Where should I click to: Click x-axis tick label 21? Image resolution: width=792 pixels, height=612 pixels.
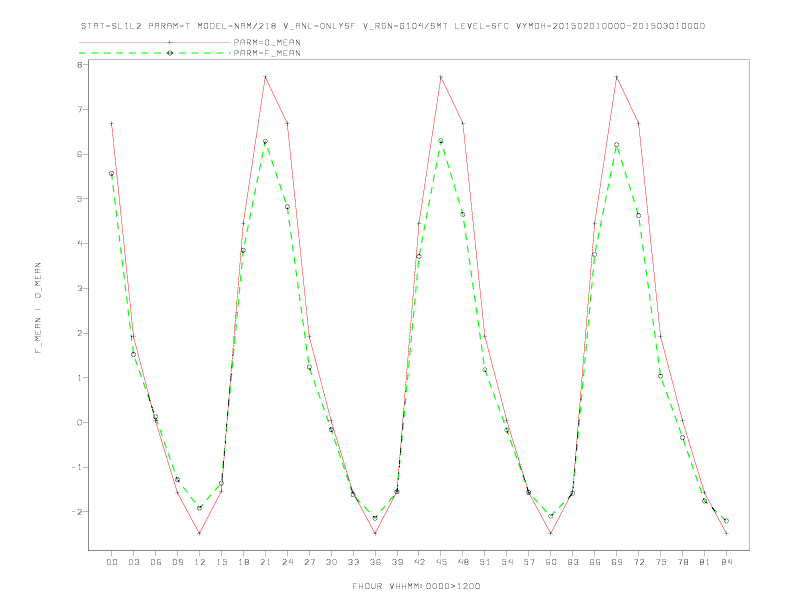pyautogui.click(x=265, y=562)
